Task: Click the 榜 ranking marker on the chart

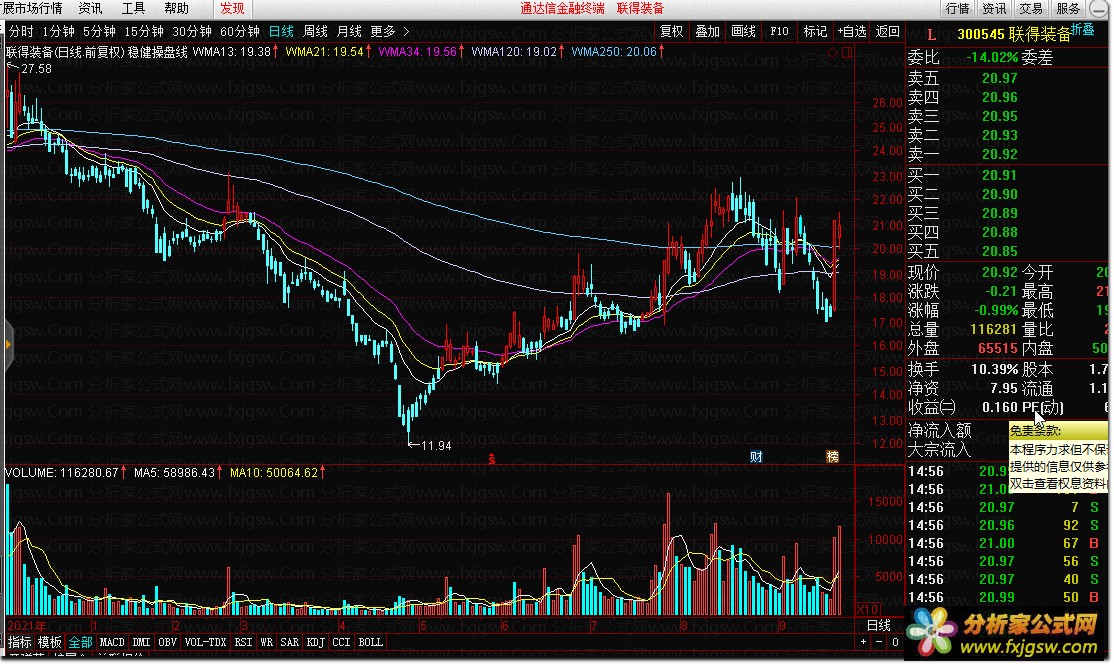Action: pos(832,457)
